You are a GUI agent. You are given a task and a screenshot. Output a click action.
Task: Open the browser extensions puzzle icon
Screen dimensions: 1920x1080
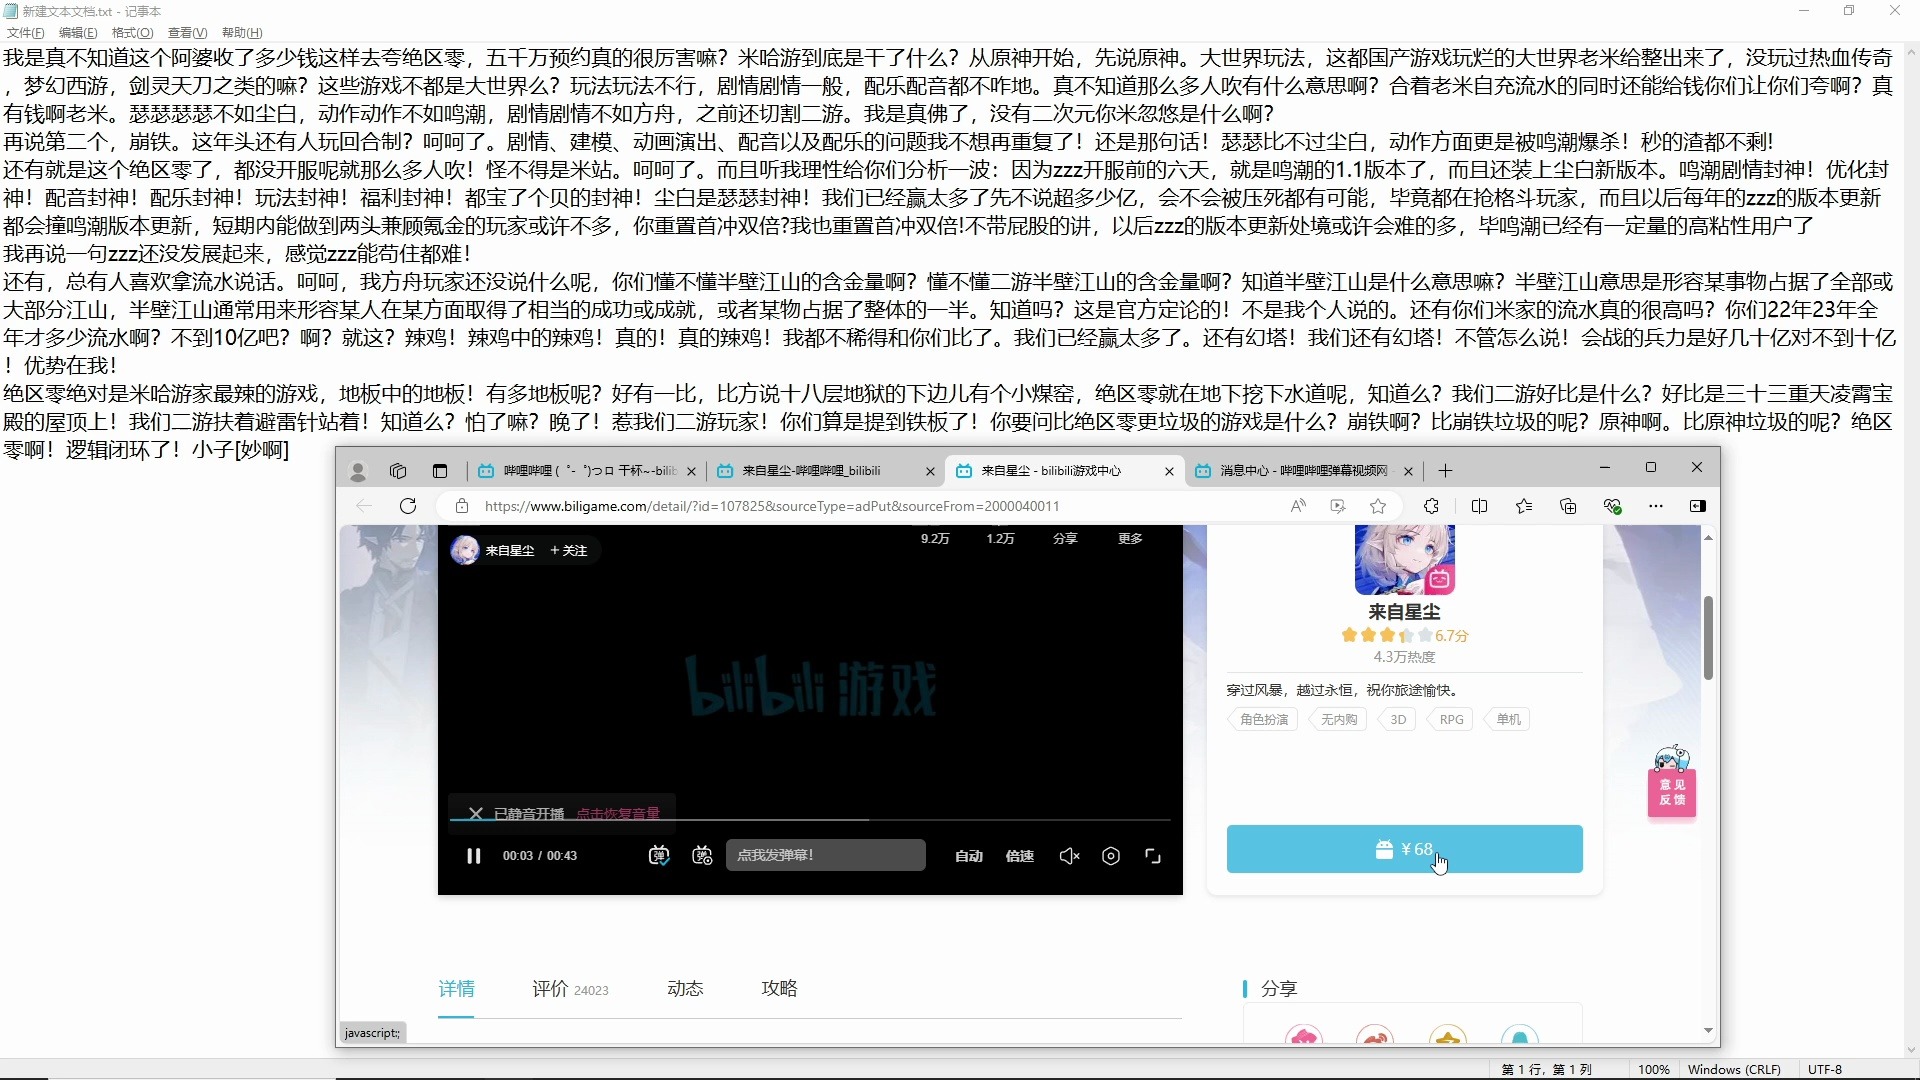tap(1431, 506)
